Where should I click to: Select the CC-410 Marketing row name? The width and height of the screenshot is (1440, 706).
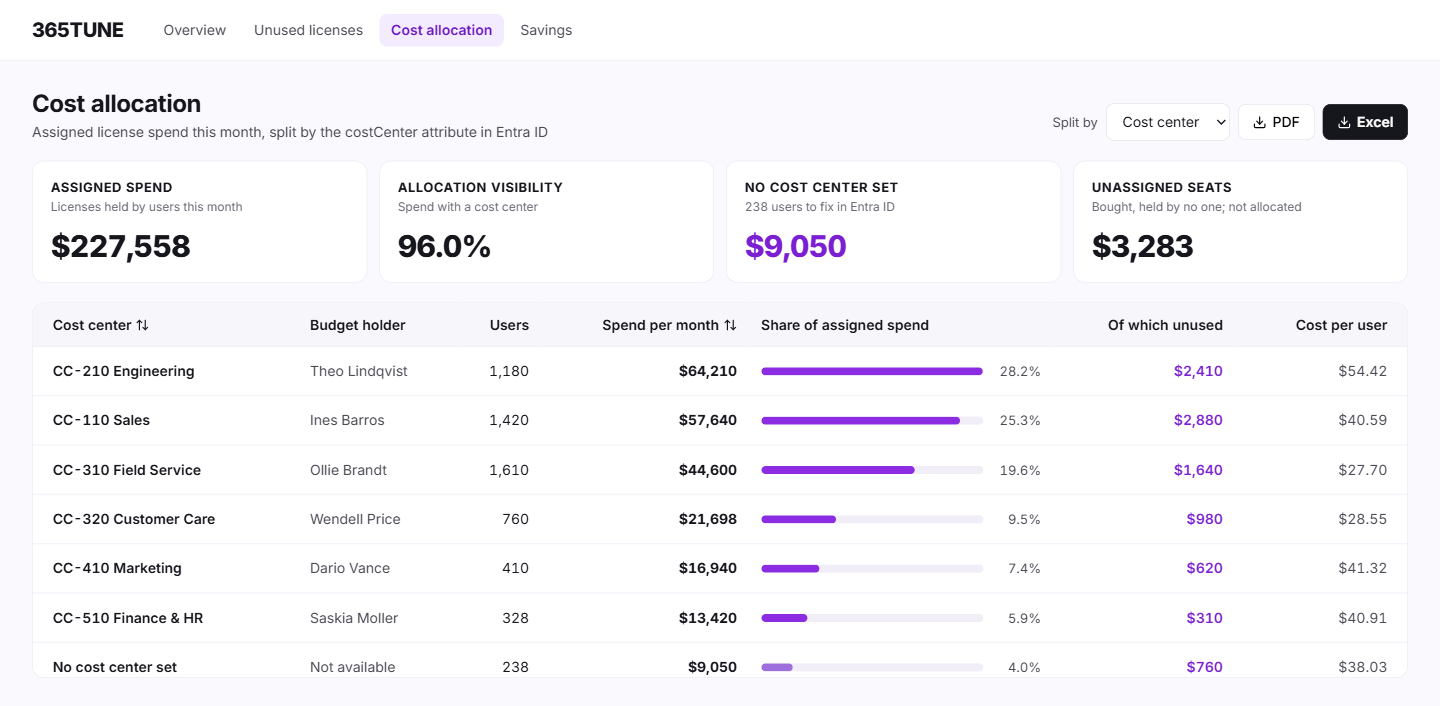point(117,568)
